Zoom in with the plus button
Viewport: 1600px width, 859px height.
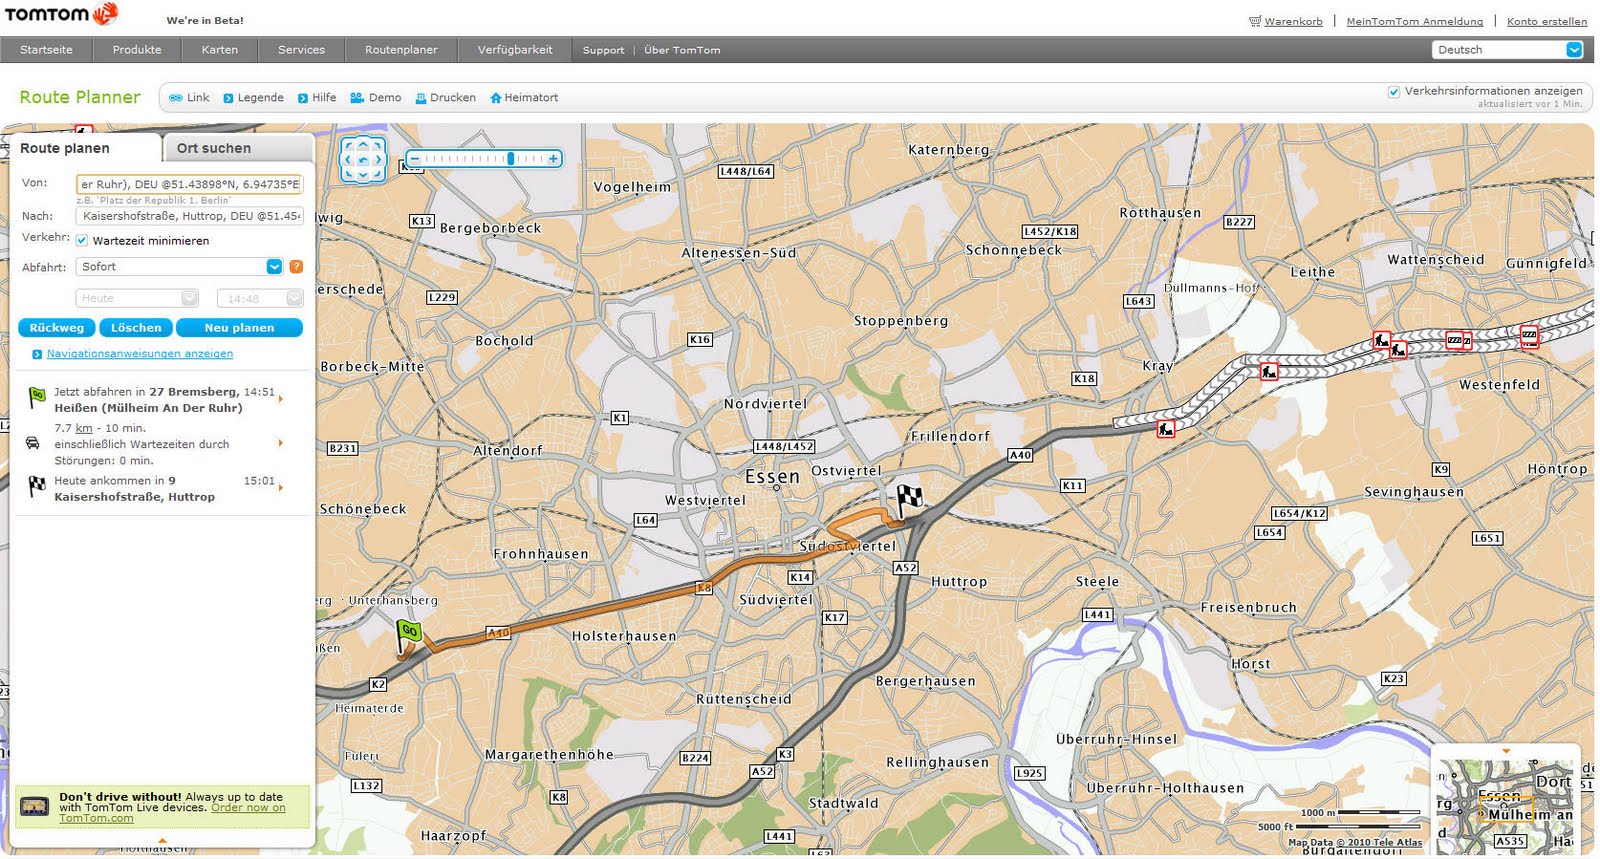tap(553, 159)
